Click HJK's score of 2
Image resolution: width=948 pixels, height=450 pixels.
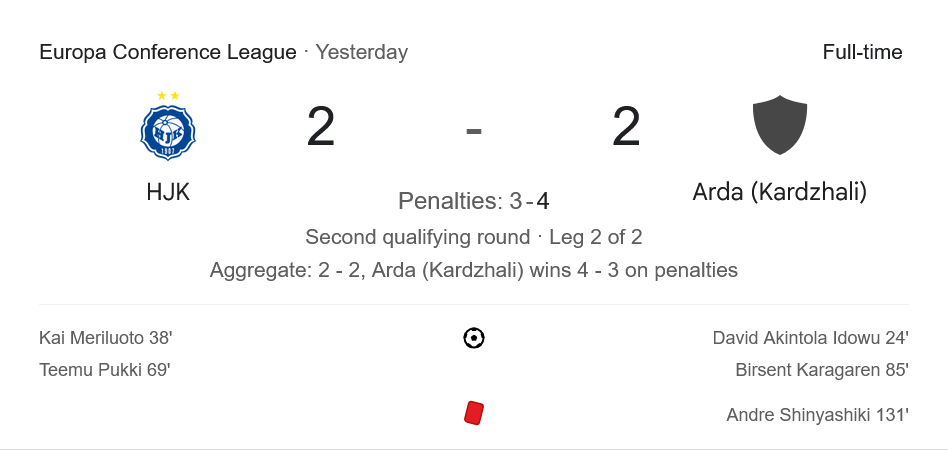pos(321,128)
